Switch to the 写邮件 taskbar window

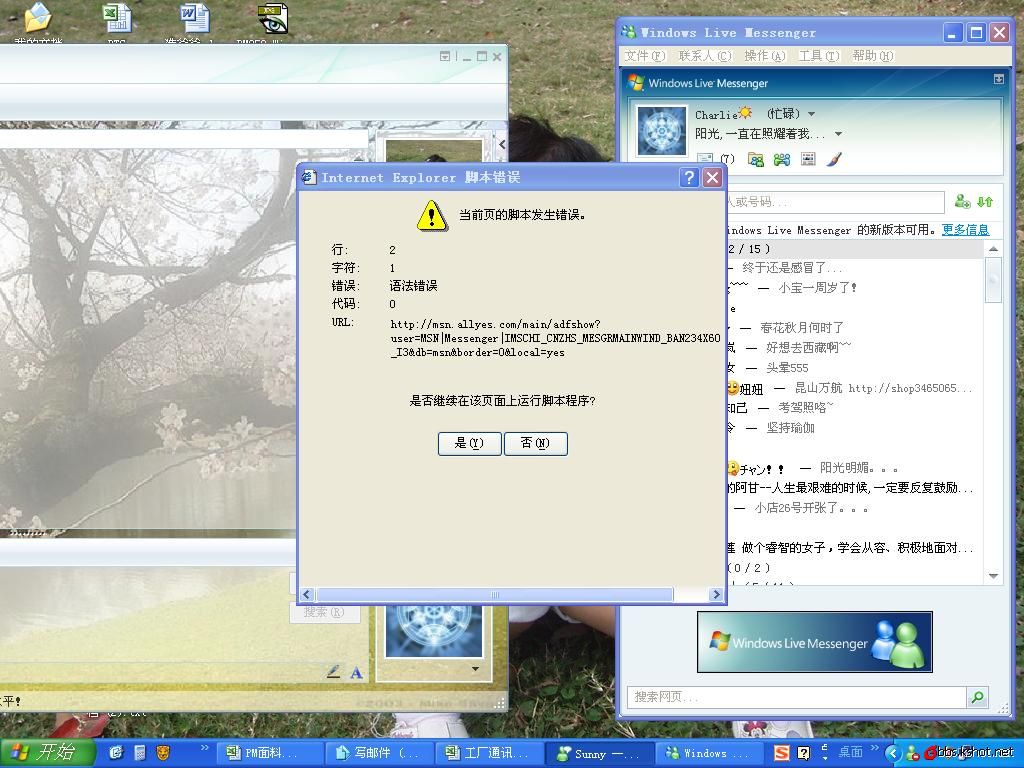[x=380, y=754]
